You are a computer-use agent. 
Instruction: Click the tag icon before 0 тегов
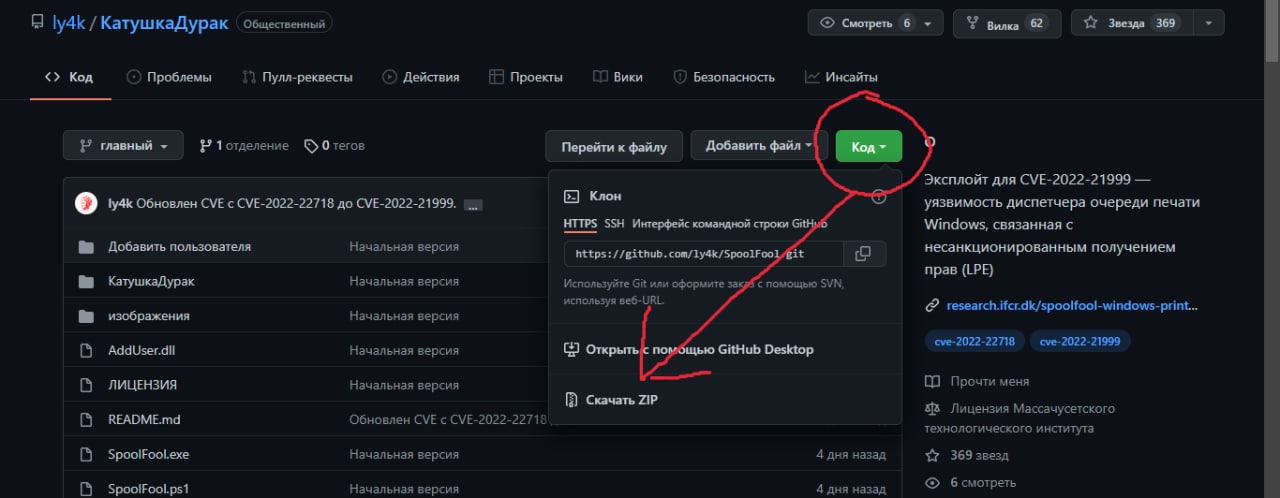(x=311, y=146)
